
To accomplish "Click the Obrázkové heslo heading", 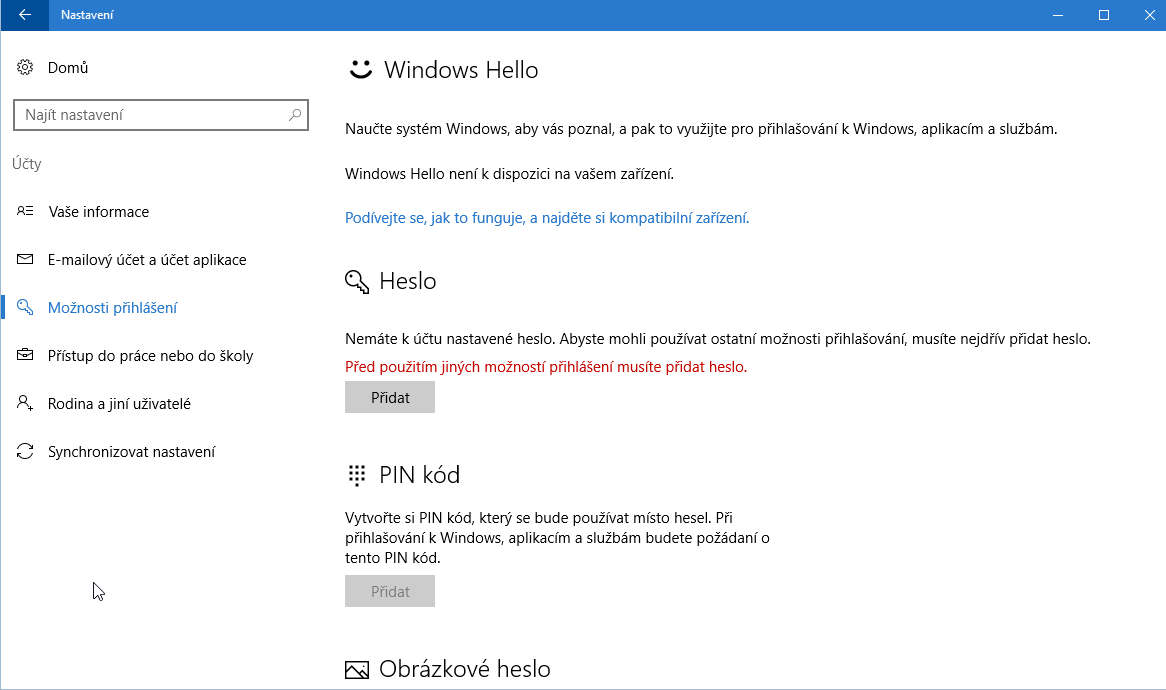I will (x=465, y=669).
